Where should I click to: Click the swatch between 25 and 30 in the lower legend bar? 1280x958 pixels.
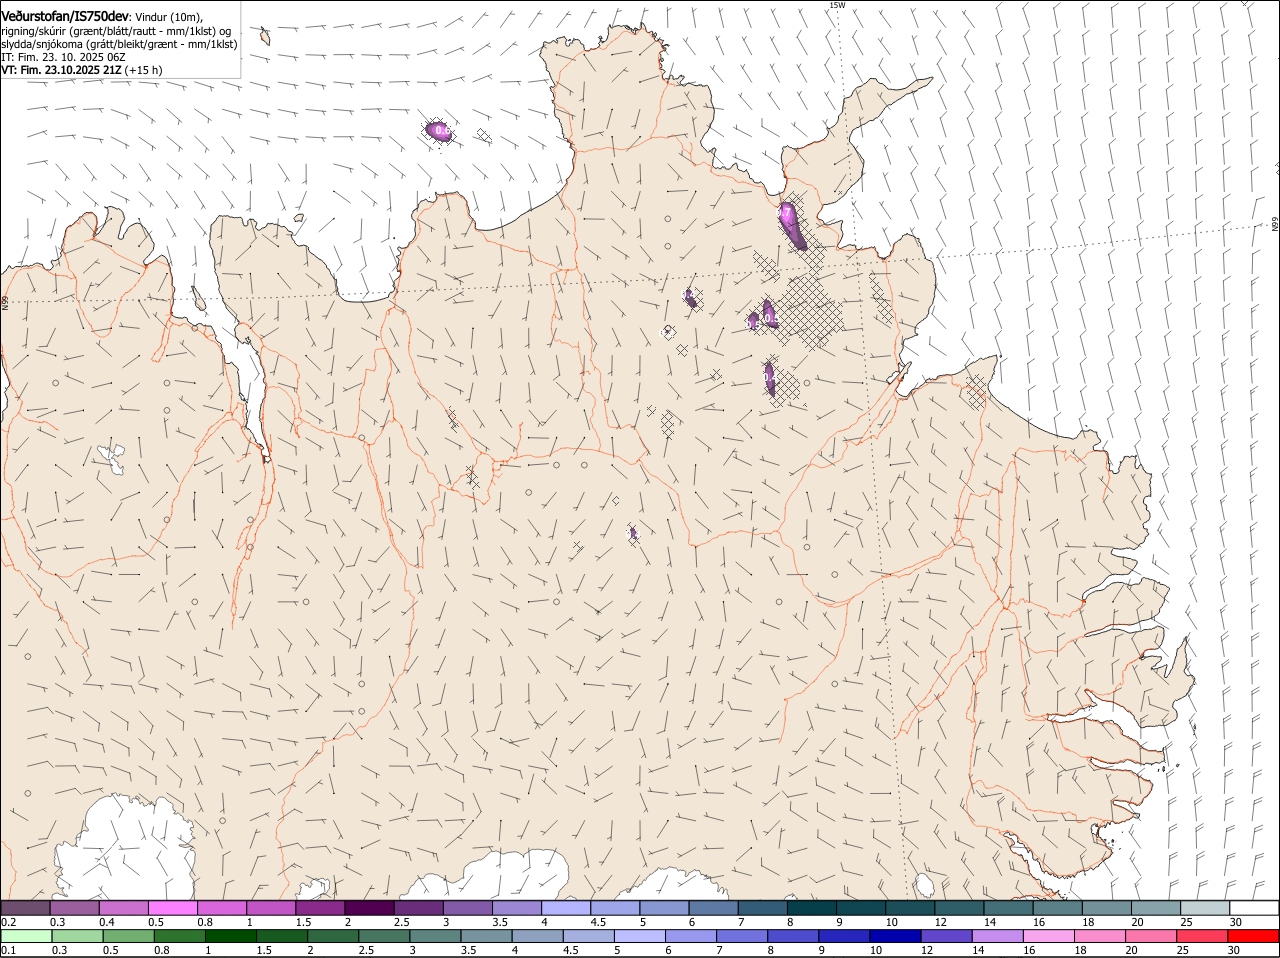(1202, 937)
